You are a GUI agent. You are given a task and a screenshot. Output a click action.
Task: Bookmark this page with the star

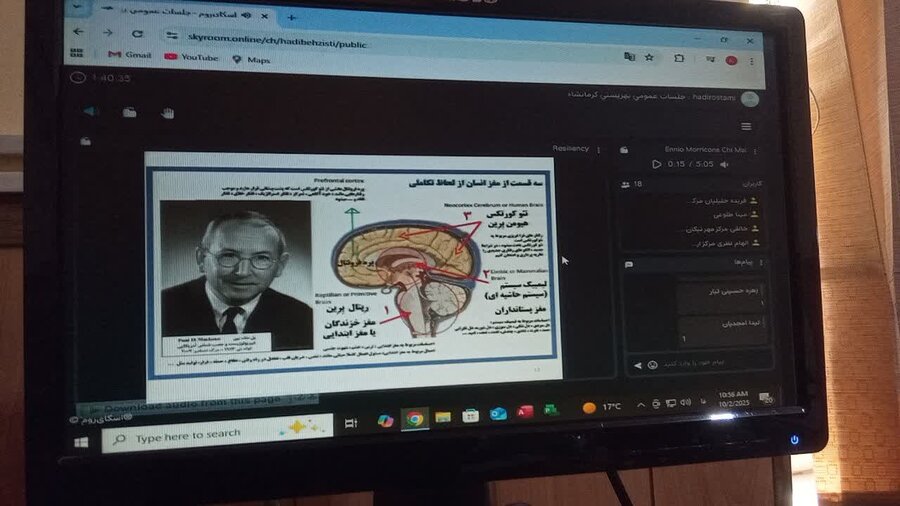point(649,57)
